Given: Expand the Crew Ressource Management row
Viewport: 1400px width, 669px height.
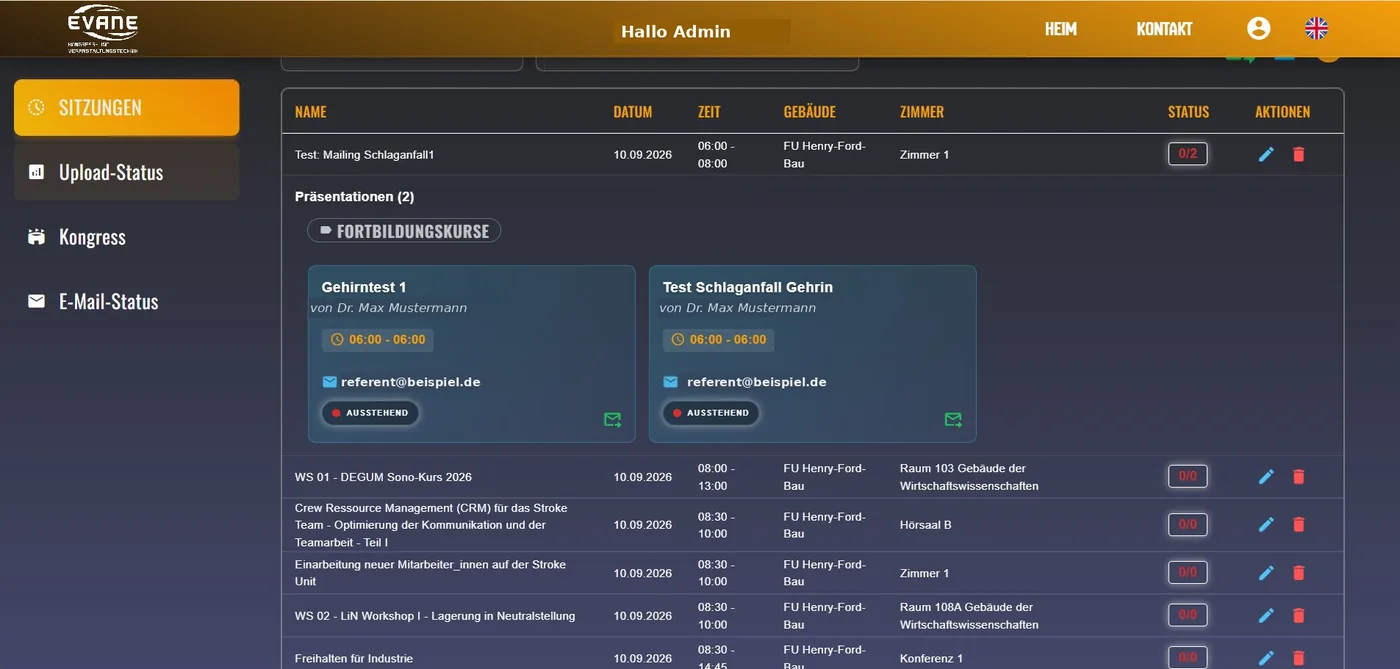Looking at the screenshot, I should (812, 525).
